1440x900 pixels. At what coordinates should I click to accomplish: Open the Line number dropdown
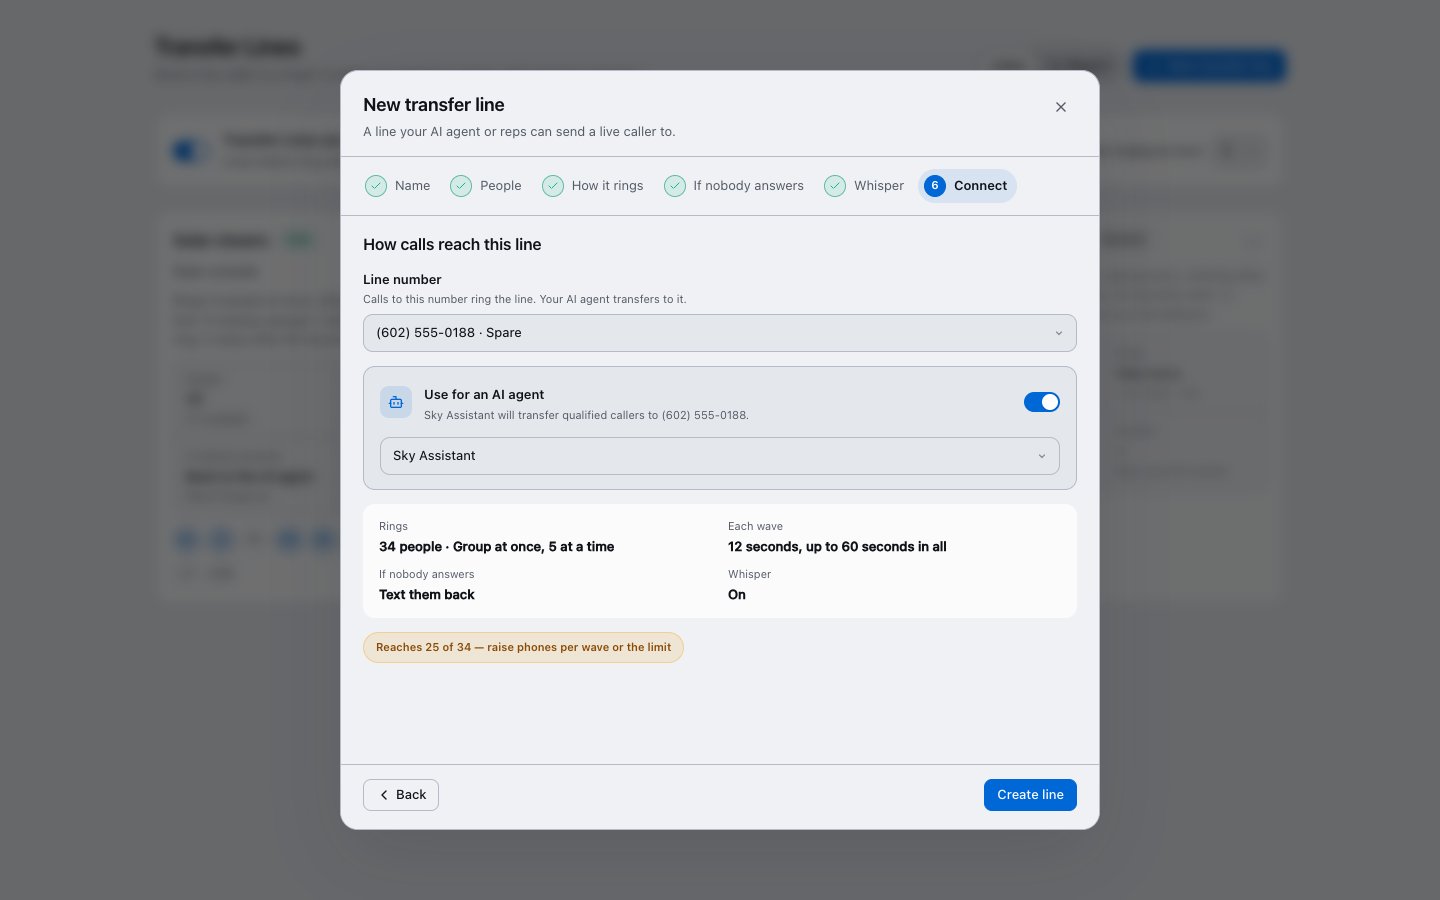coord(720,333)
